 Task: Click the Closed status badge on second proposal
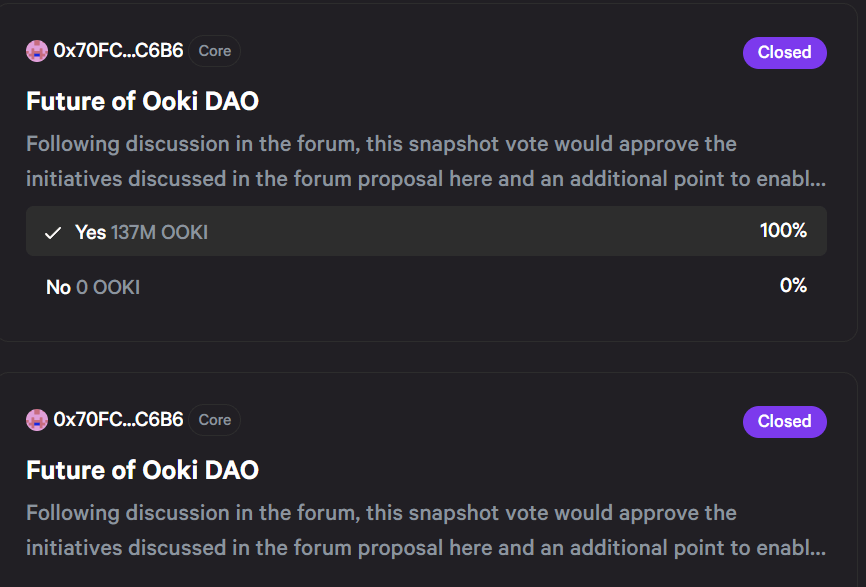point(784,421)
